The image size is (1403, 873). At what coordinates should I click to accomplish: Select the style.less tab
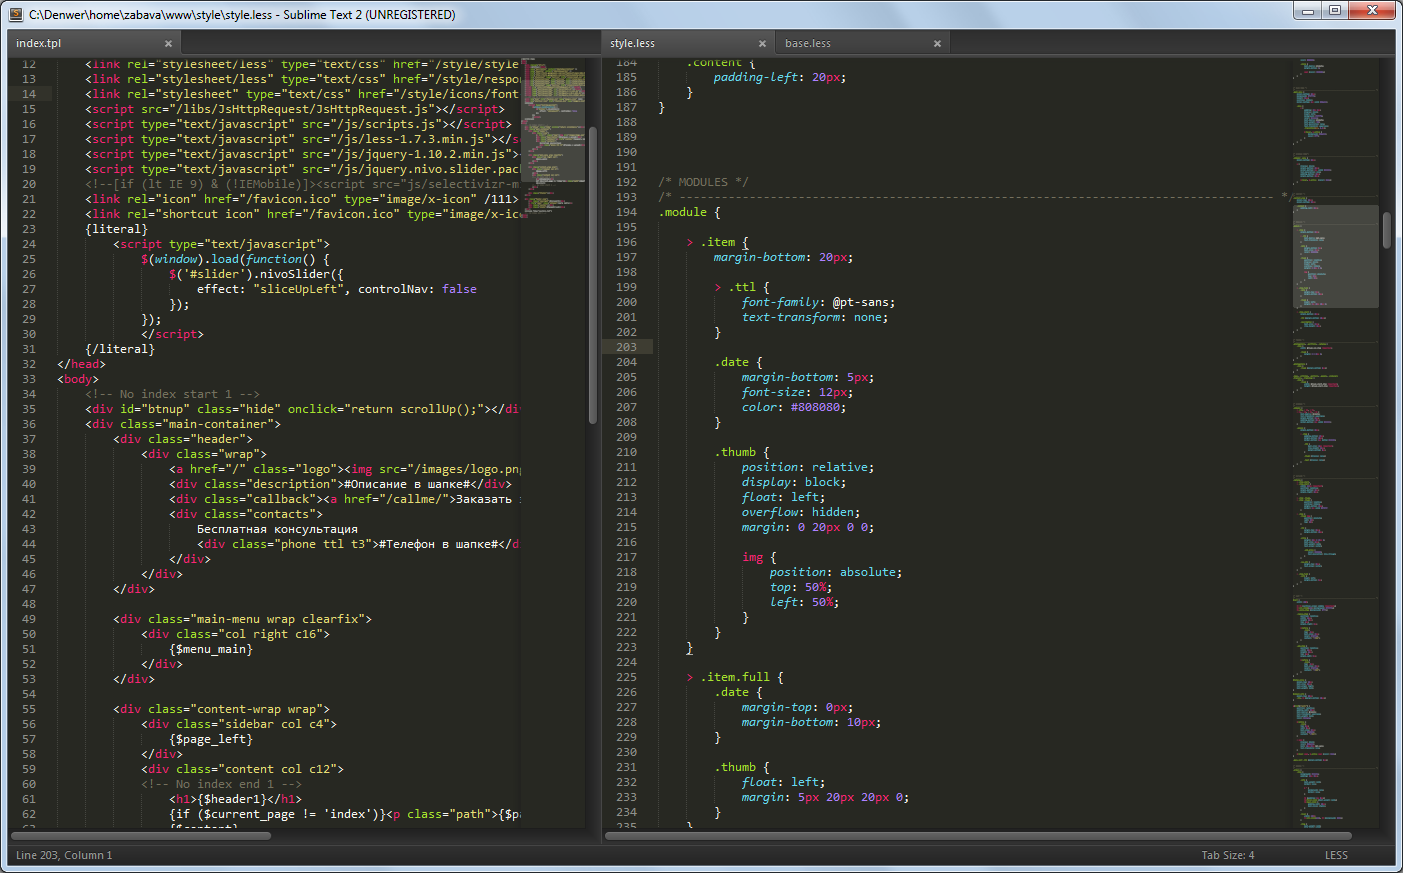[x=633, y=44]
